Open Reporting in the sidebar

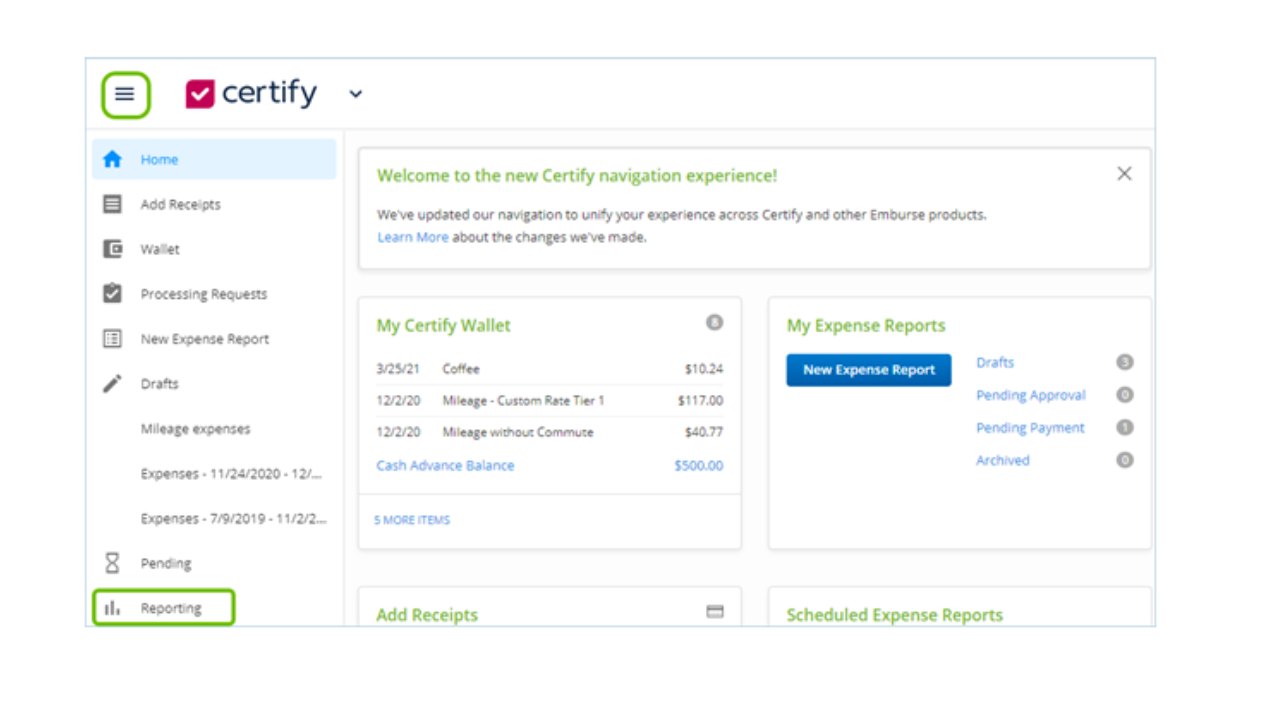tap(170, 608)
